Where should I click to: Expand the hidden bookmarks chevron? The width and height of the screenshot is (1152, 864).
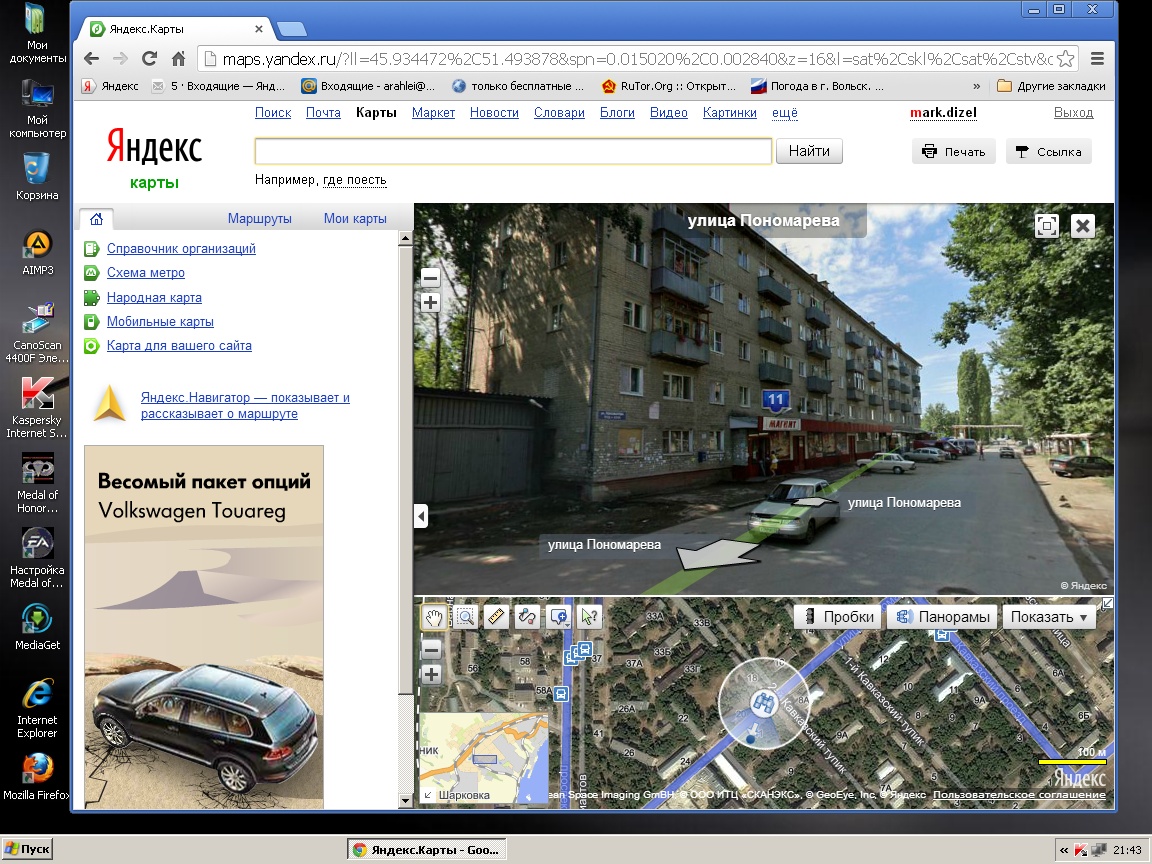(x=976, y=86)
